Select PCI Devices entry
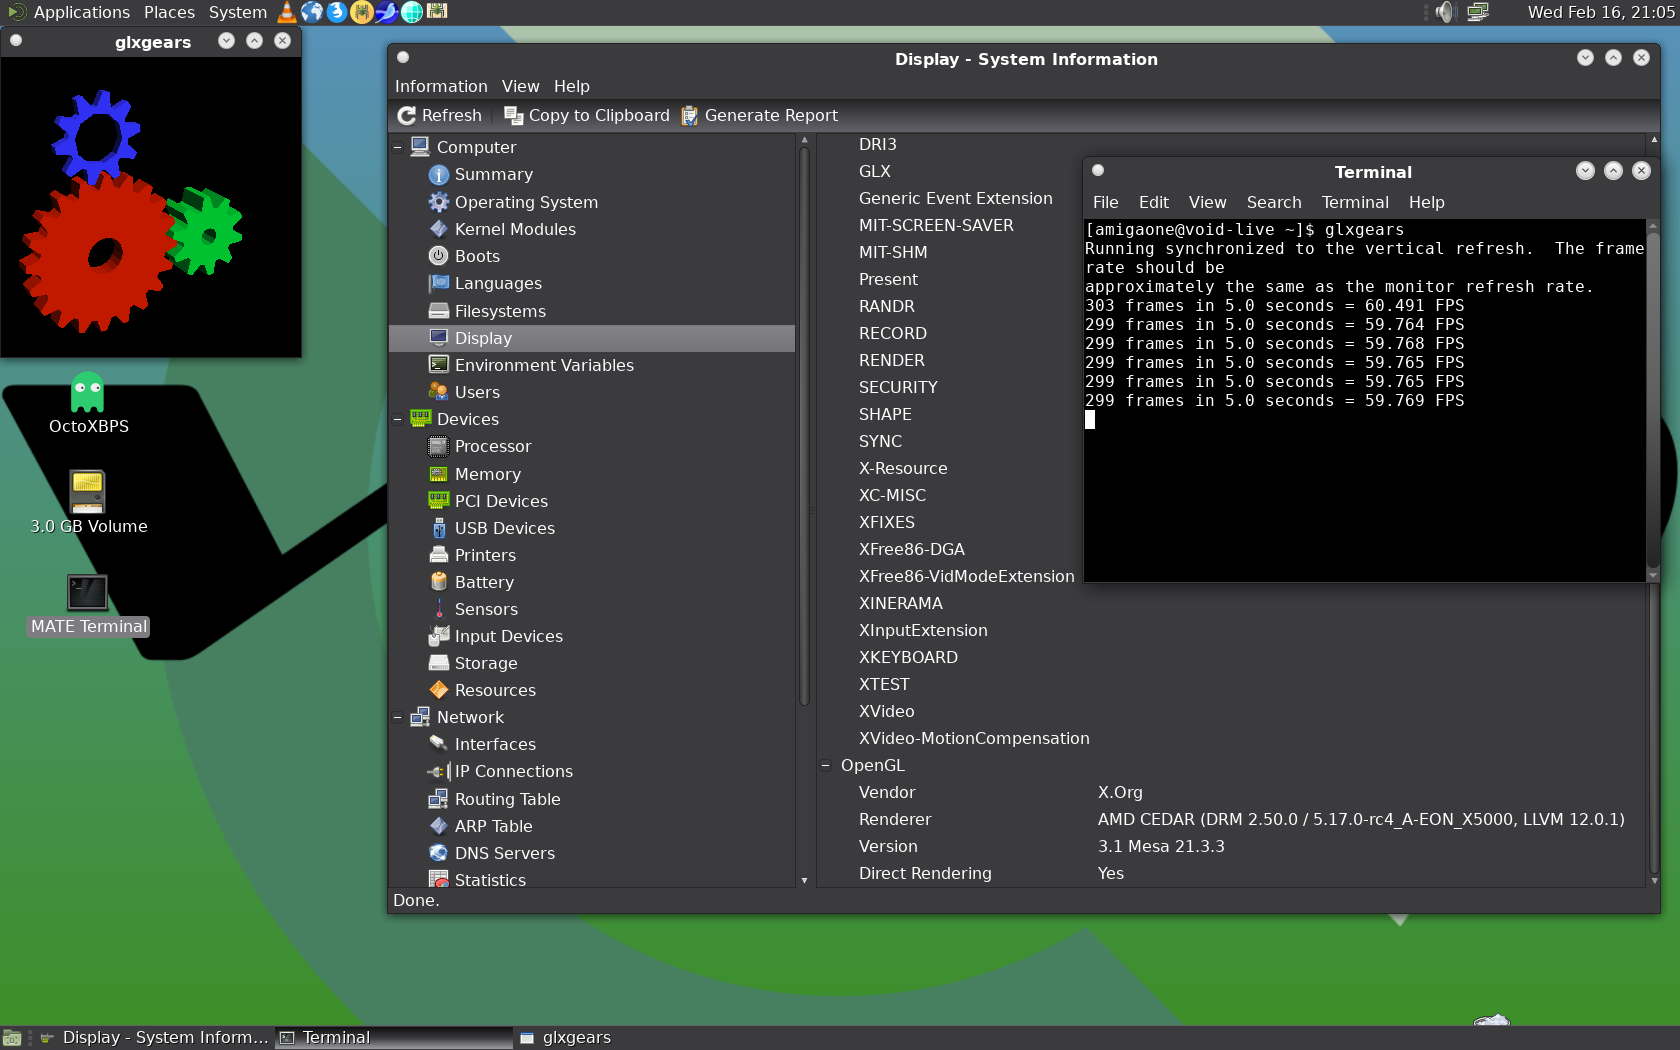 tap(501, 501)
